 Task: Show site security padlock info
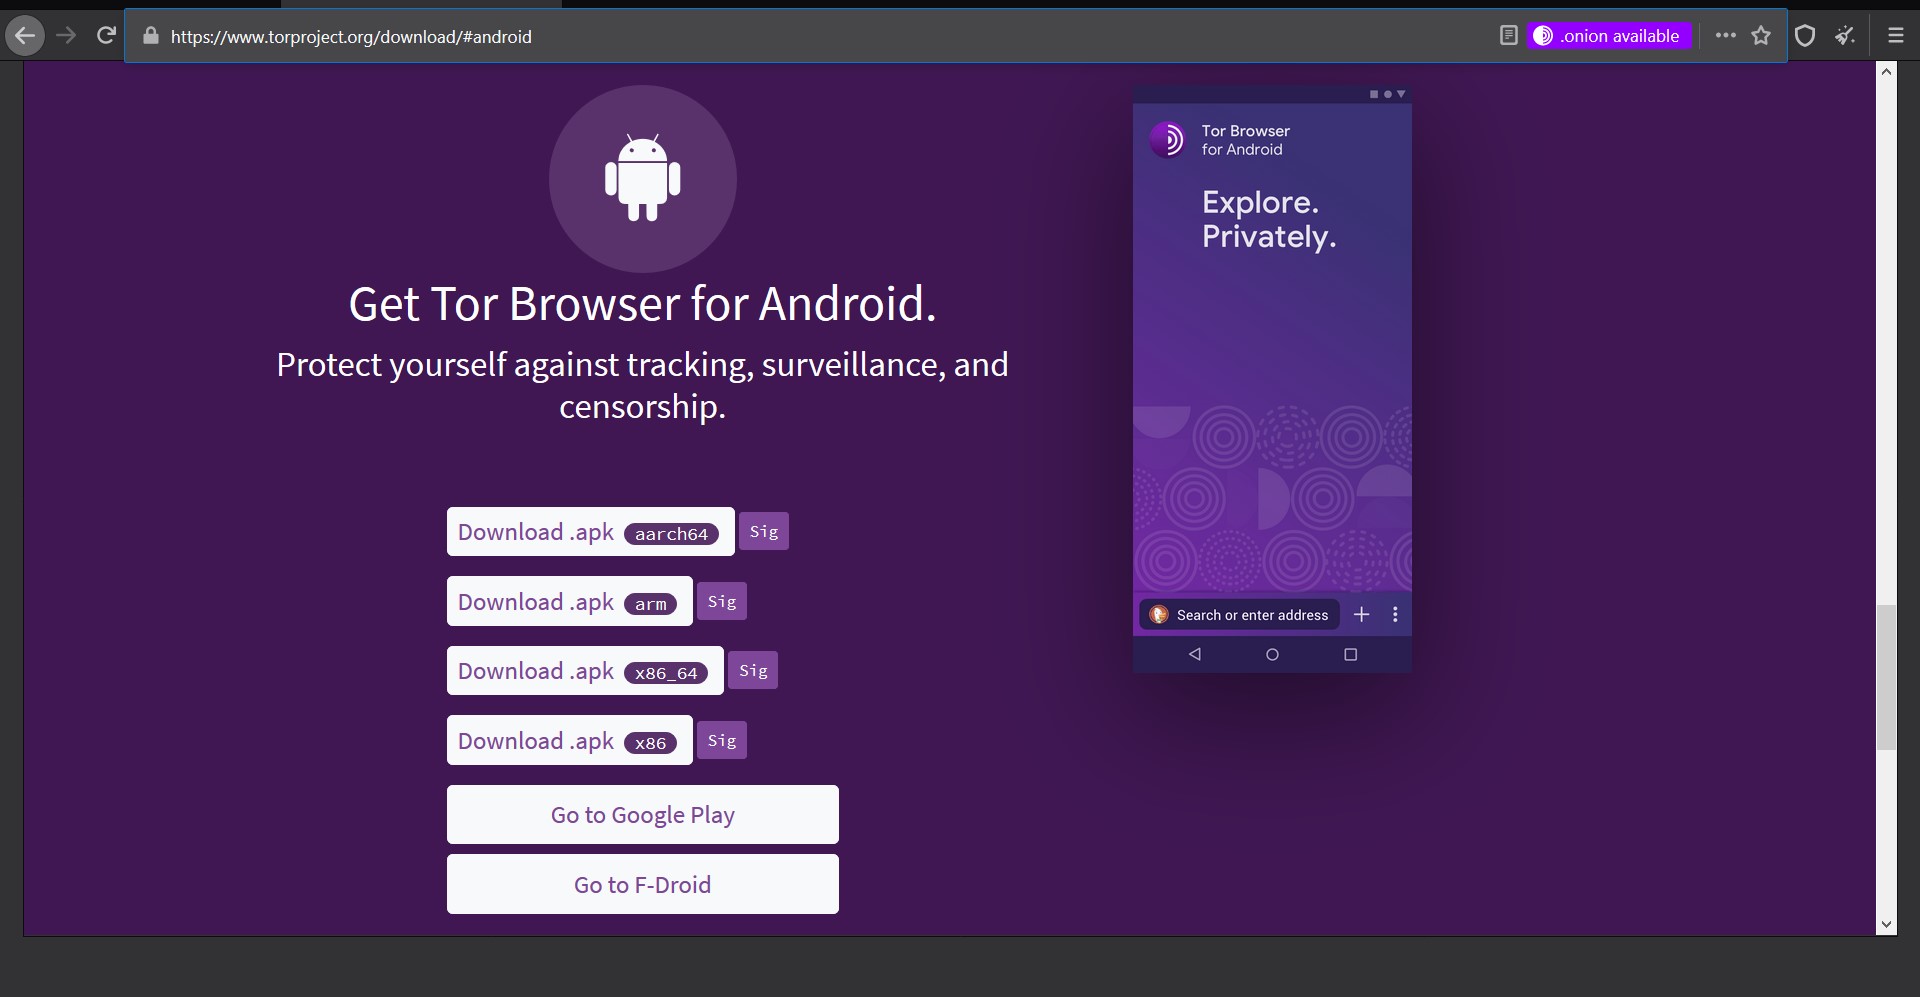click(151, 36)
